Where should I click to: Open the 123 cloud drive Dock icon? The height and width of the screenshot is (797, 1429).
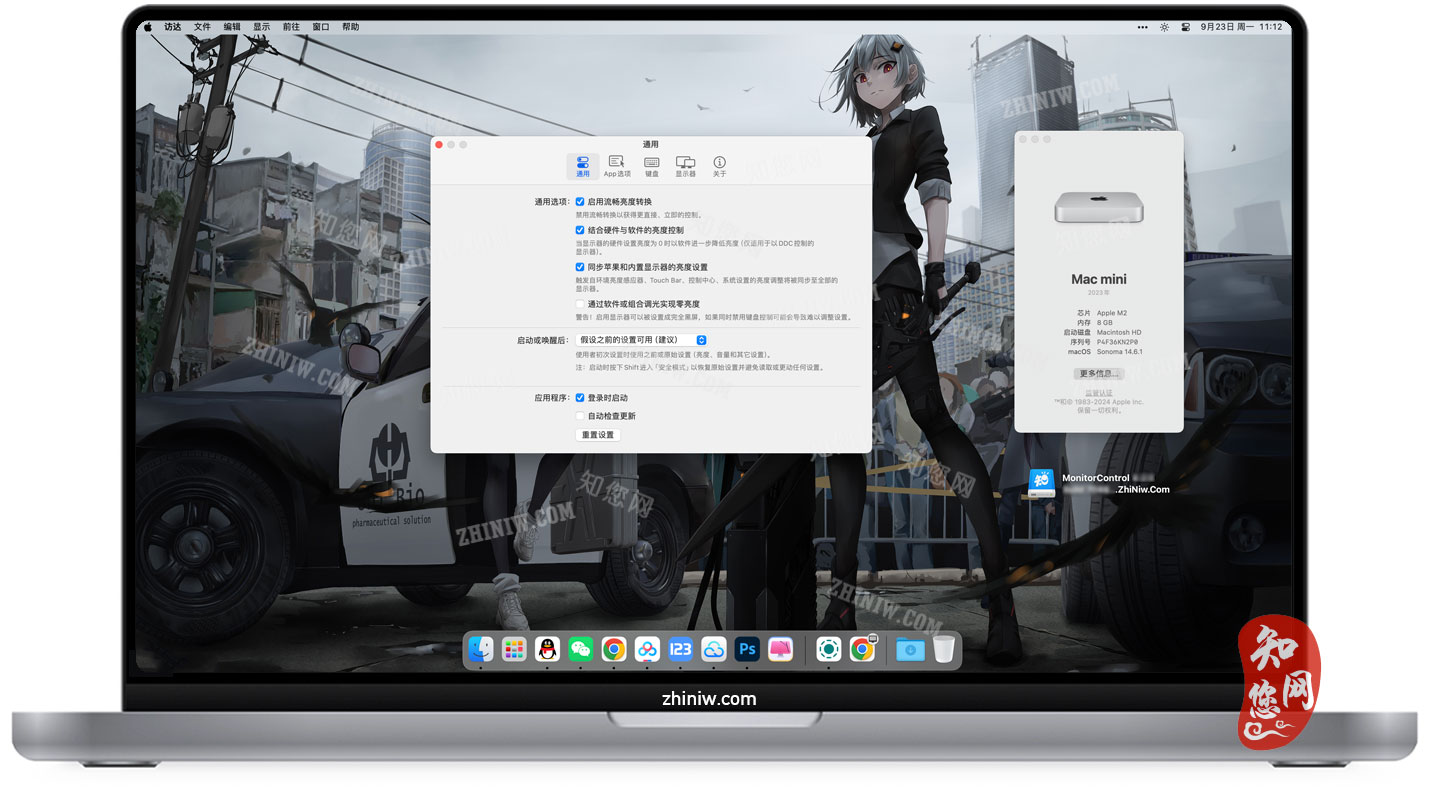pyautogui.click(x=680, y=649)
